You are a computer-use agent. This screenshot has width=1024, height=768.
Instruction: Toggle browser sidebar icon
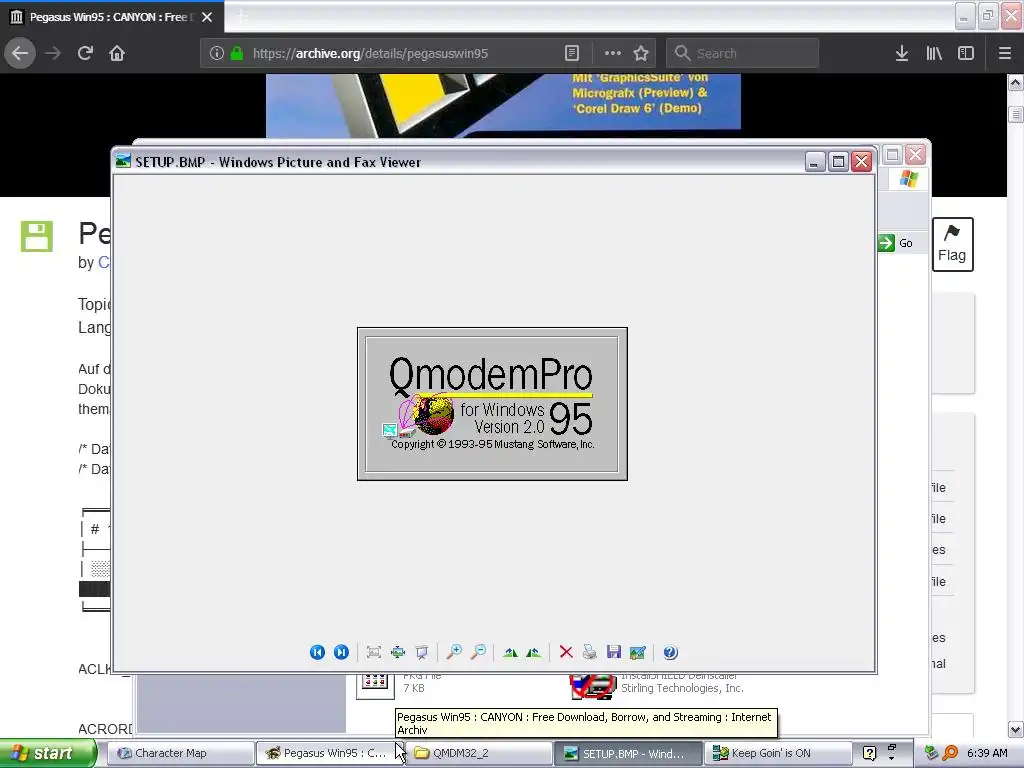point(966,54)
